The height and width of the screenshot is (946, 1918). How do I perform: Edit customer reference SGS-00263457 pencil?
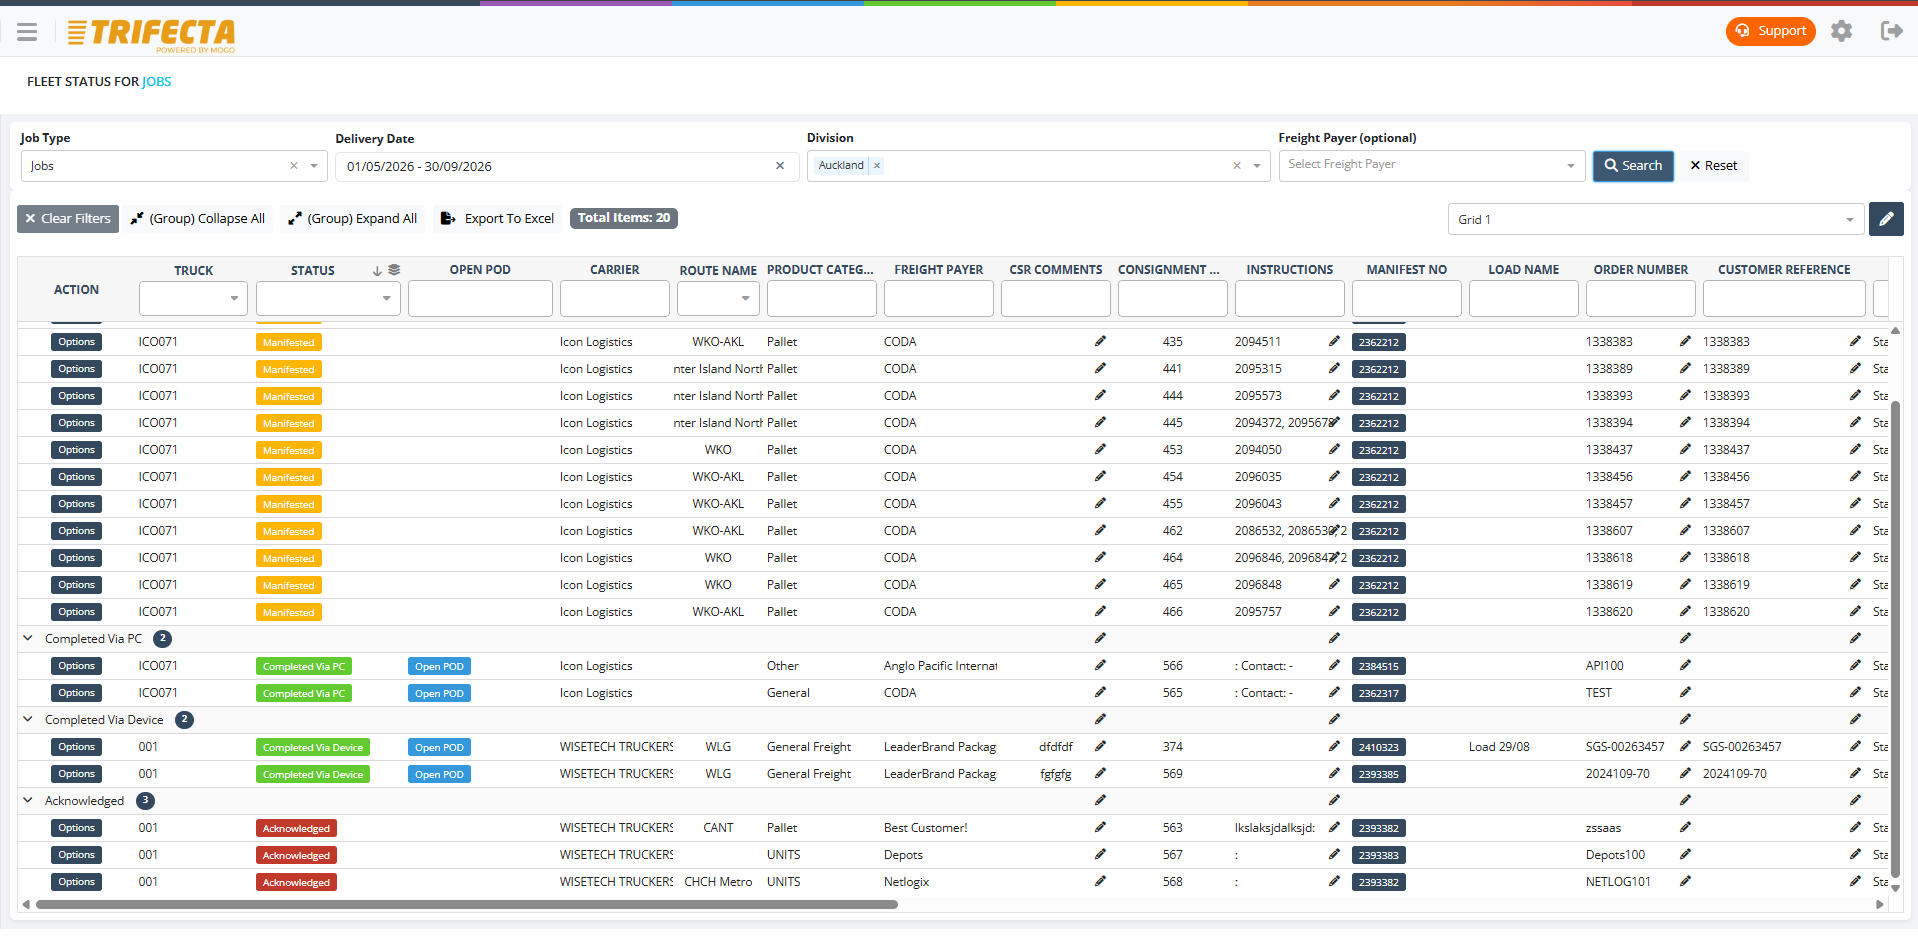tap(1855, 746)
